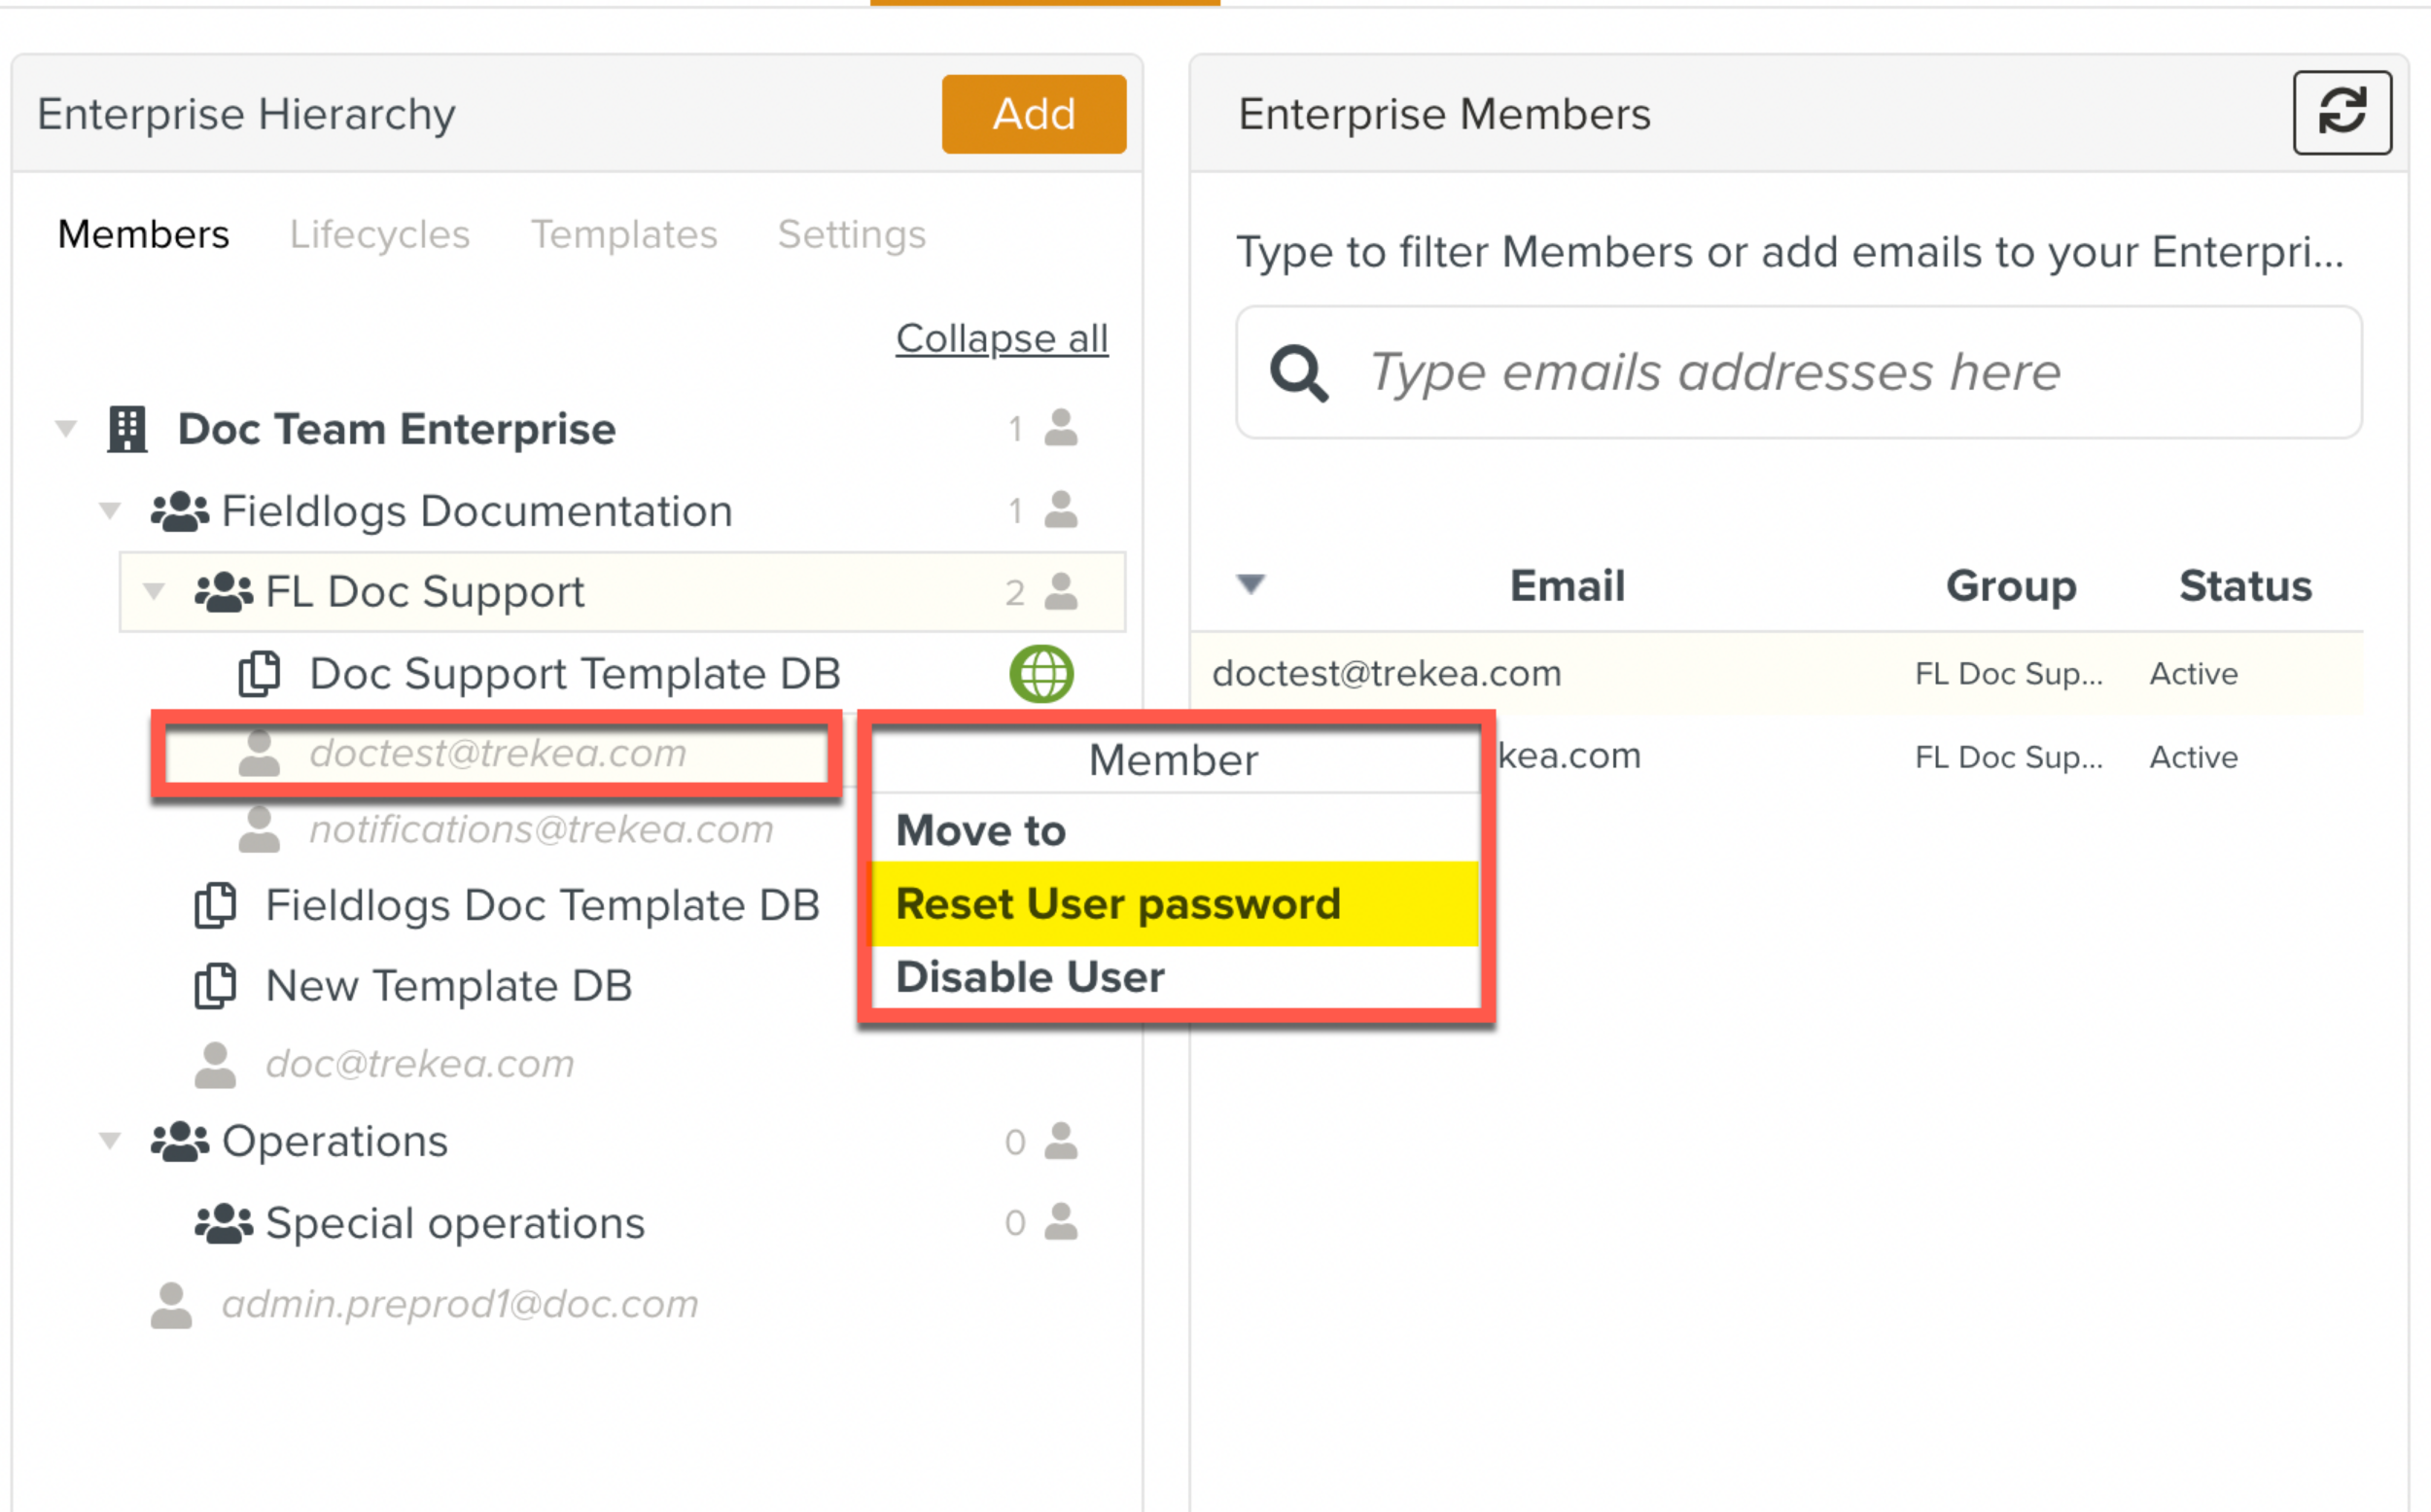Collapse the Doc Team Enterprise tree node

(66, 429)
